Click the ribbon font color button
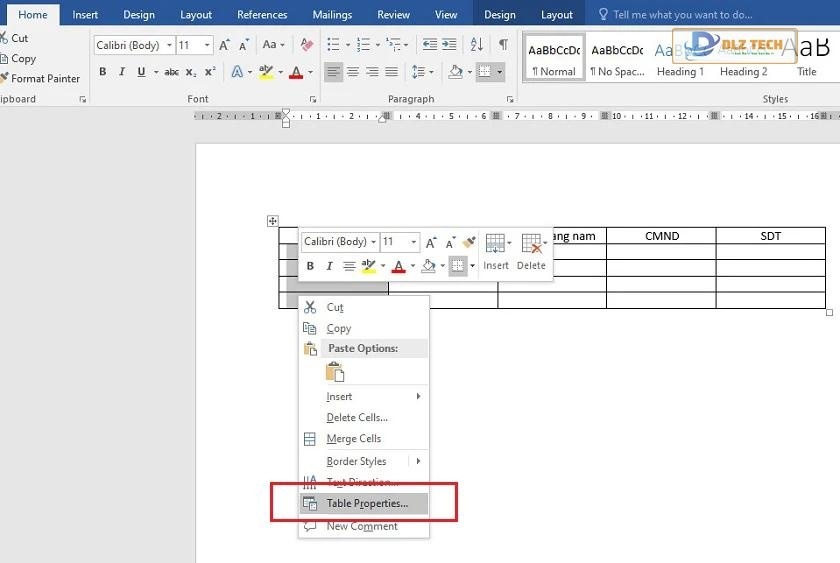This screenshot has height=563, width=840. coord(295,72)
